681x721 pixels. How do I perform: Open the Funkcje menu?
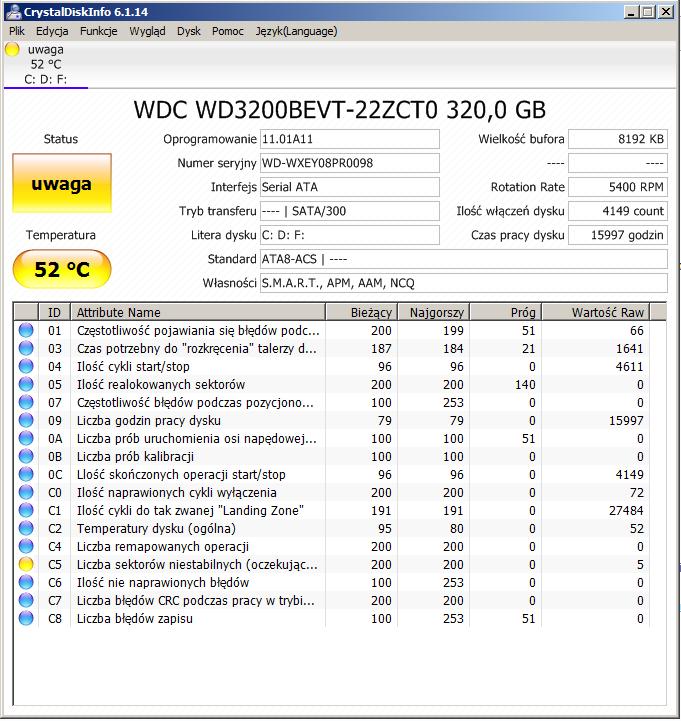click(98, 31)
